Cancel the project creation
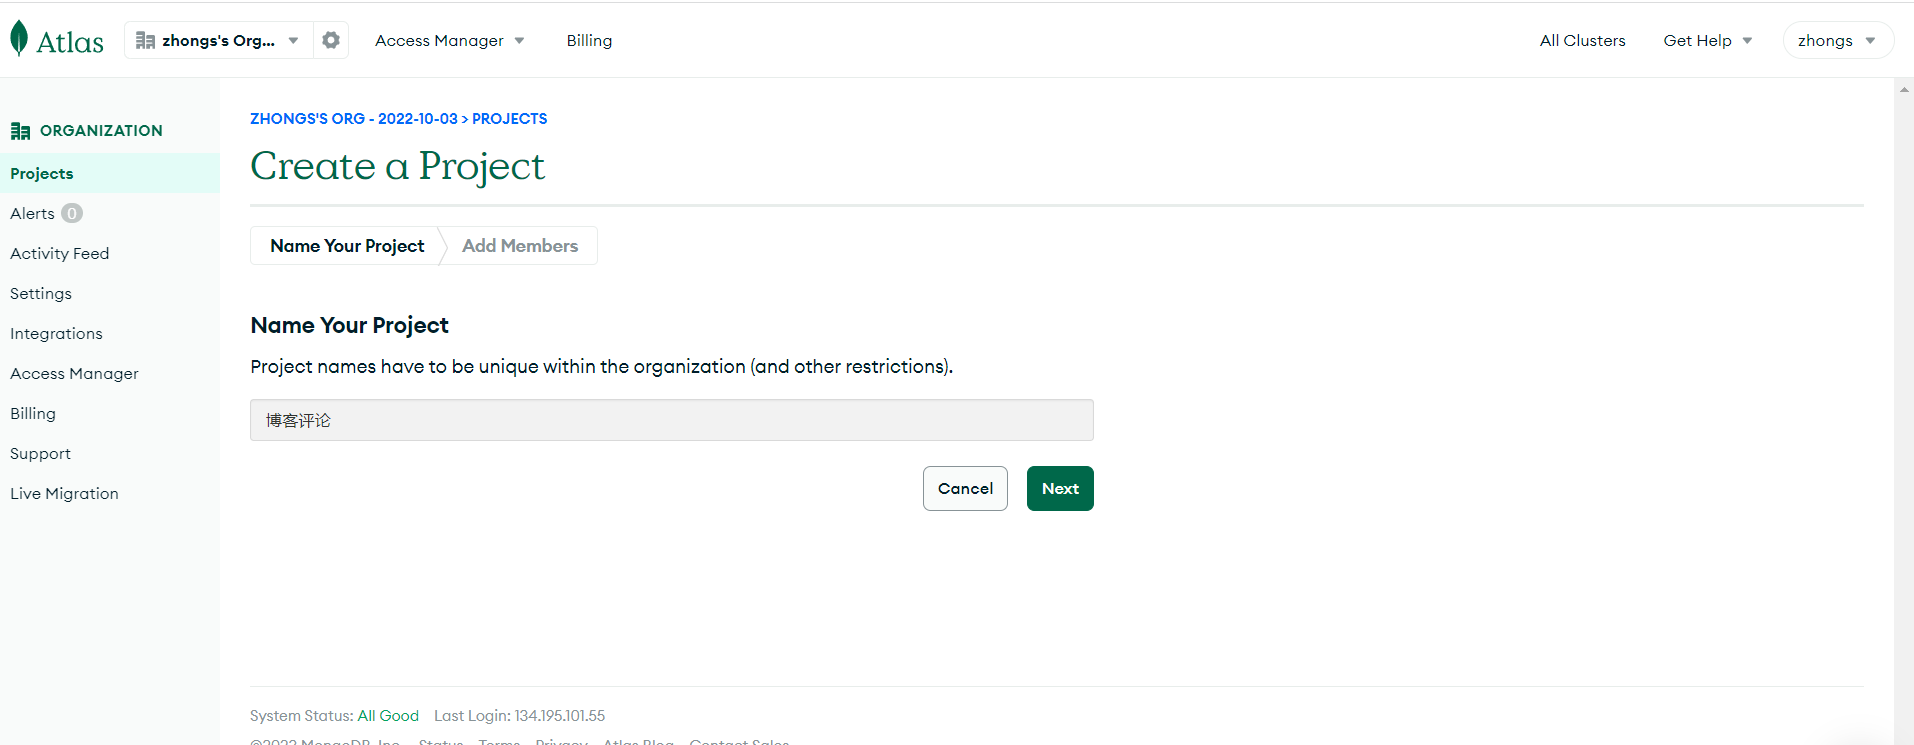 [x=965, y=489]
